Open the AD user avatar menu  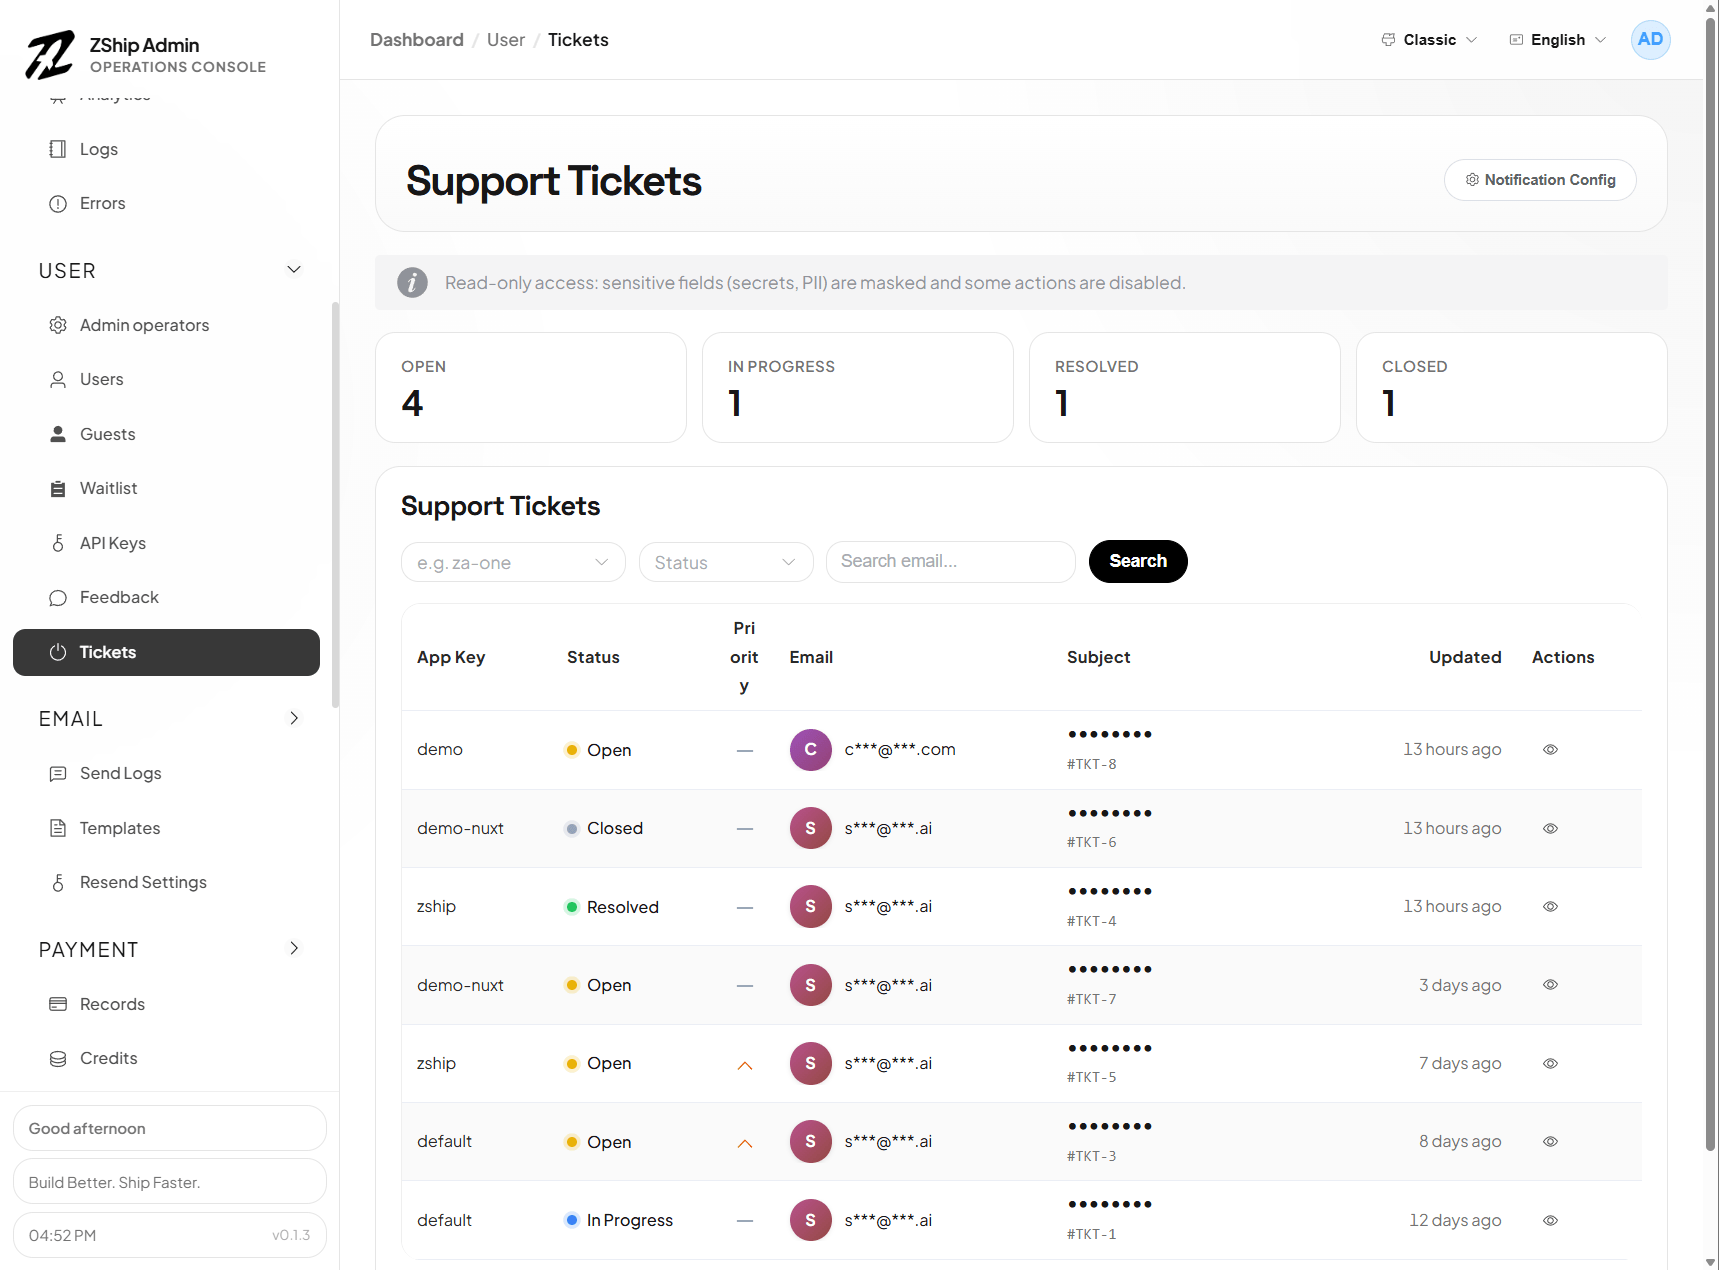[1650, 40]
